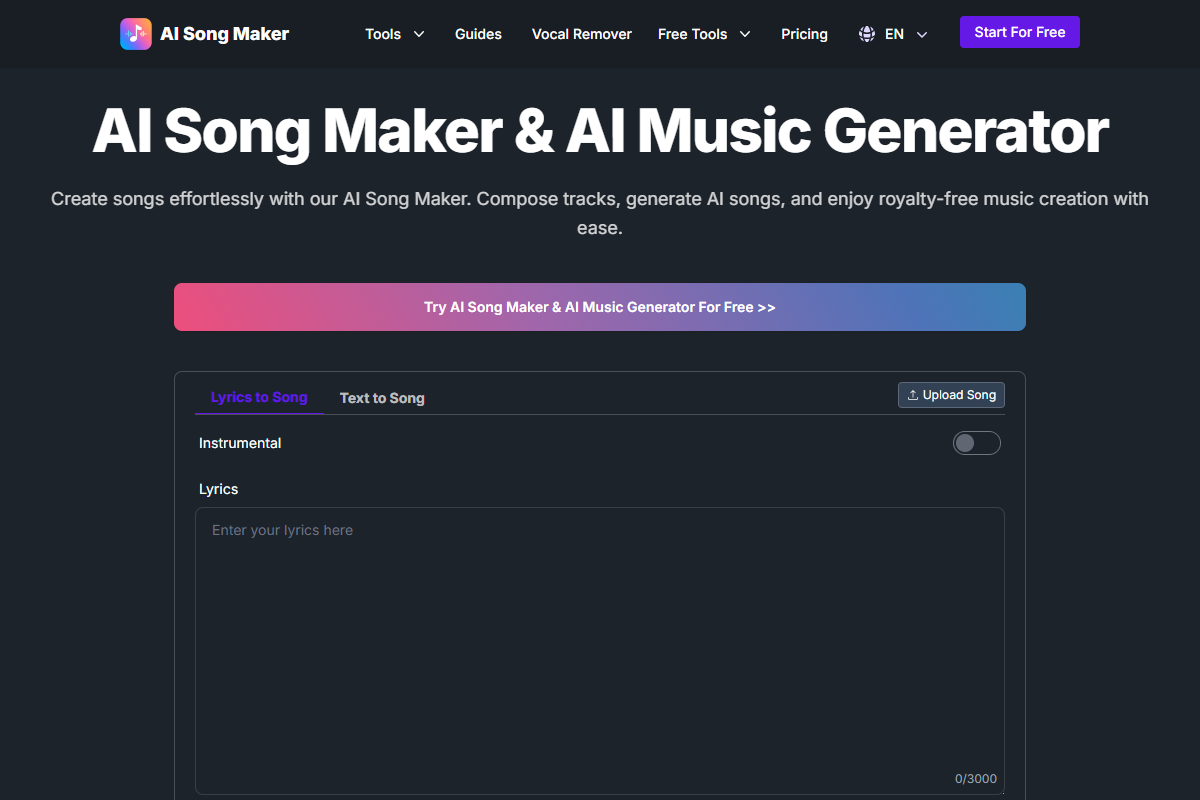Click the lyrics entry text area
1200x800 pixels.
(x=600, y=650)
